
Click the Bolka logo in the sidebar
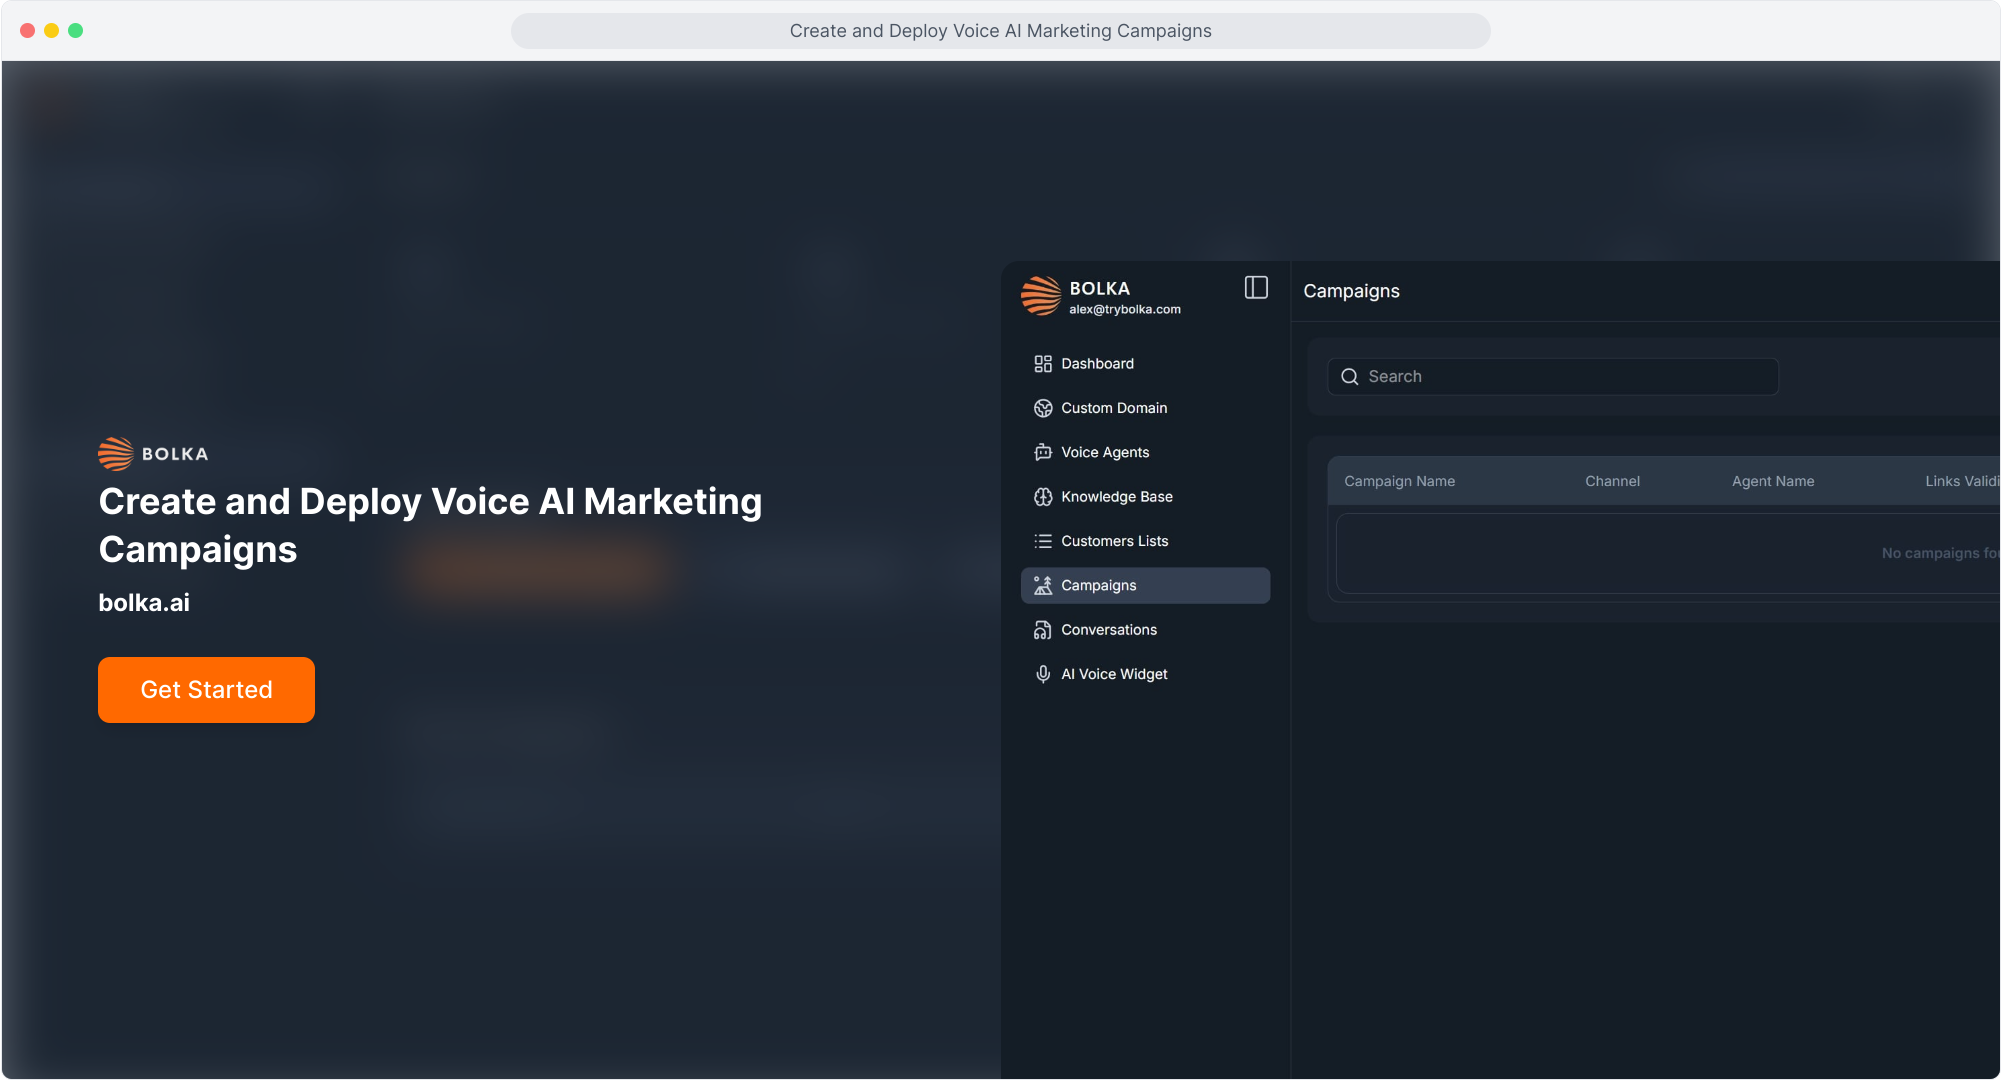pos(1040,296)
